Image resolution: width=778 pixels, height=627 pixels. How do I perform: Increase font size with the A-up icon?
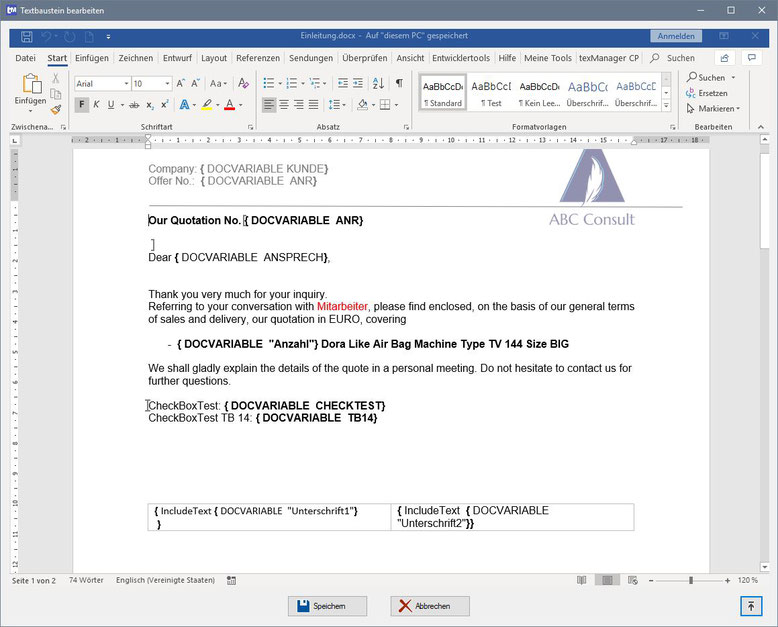click(x=181, y=83)
